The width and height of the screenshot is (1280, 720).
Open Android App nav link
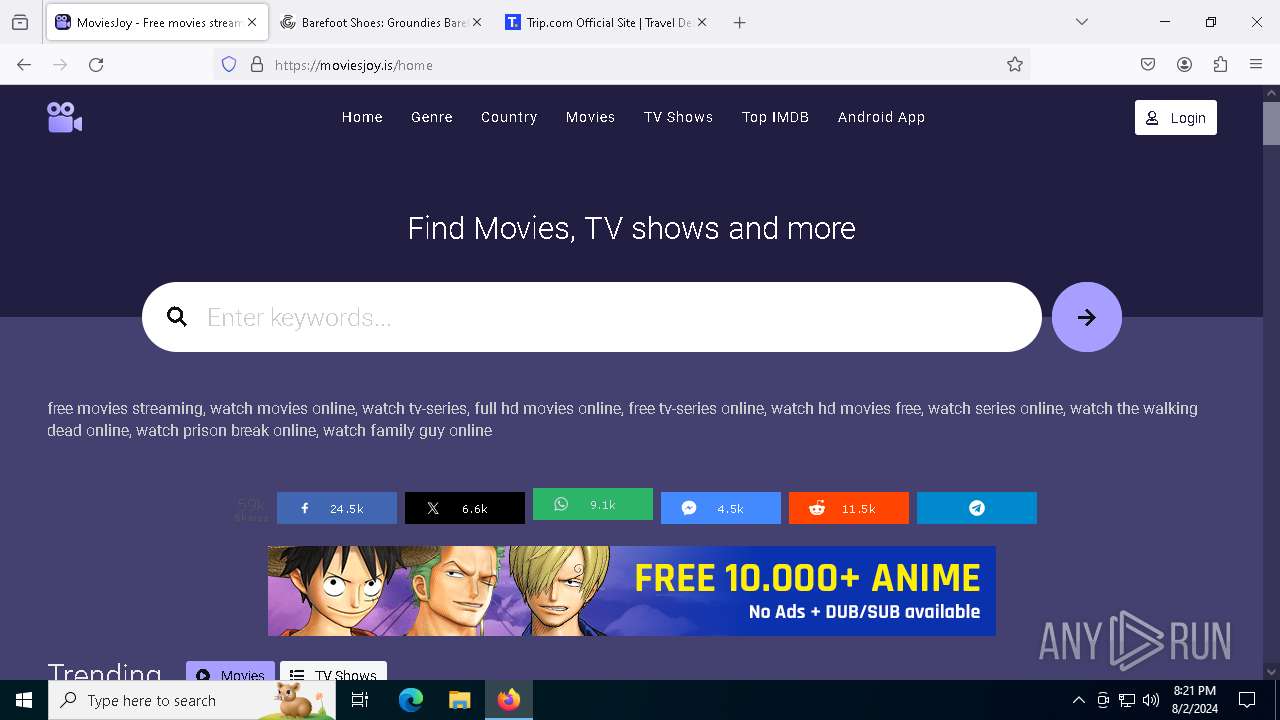coord(881,117)
